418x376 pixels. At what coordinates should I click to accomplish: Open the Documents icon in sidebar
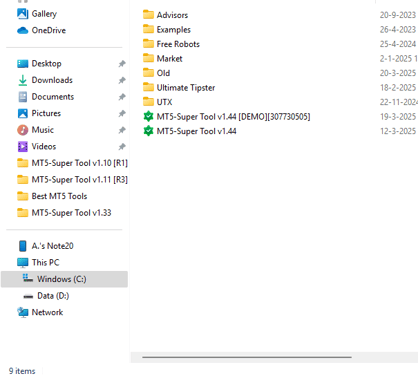tap(23, 97)
